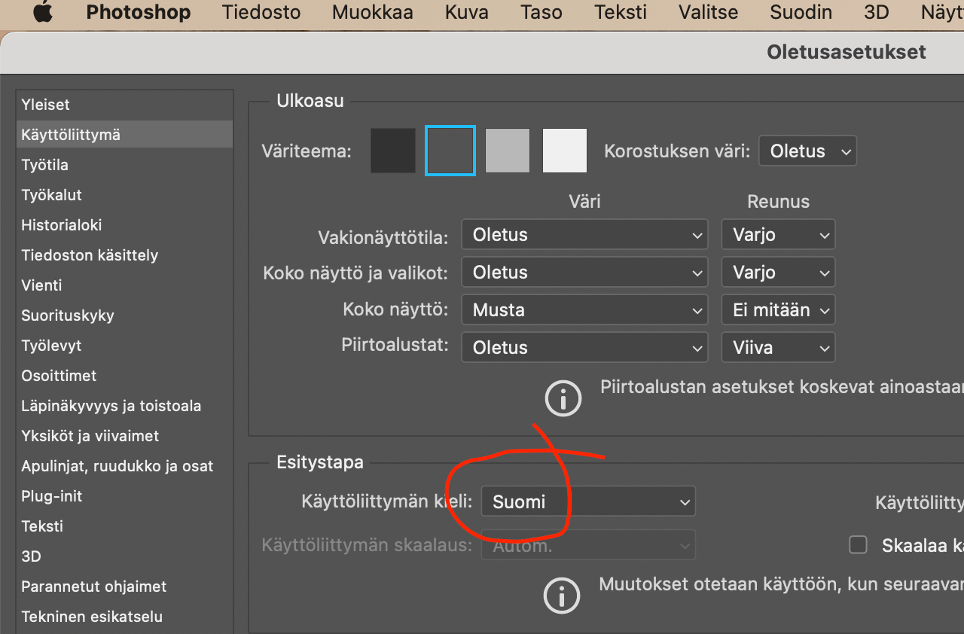The width and height of the screenshot is (964, 634).
Task: Click the Apple logo menu icon
Action: click(43, 13)
